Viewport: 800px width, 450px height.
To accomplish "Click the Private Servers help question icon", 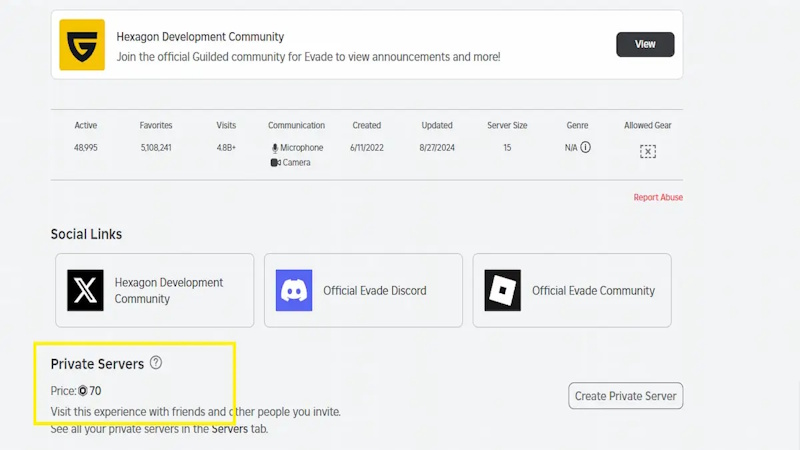I will click(156, 363).
